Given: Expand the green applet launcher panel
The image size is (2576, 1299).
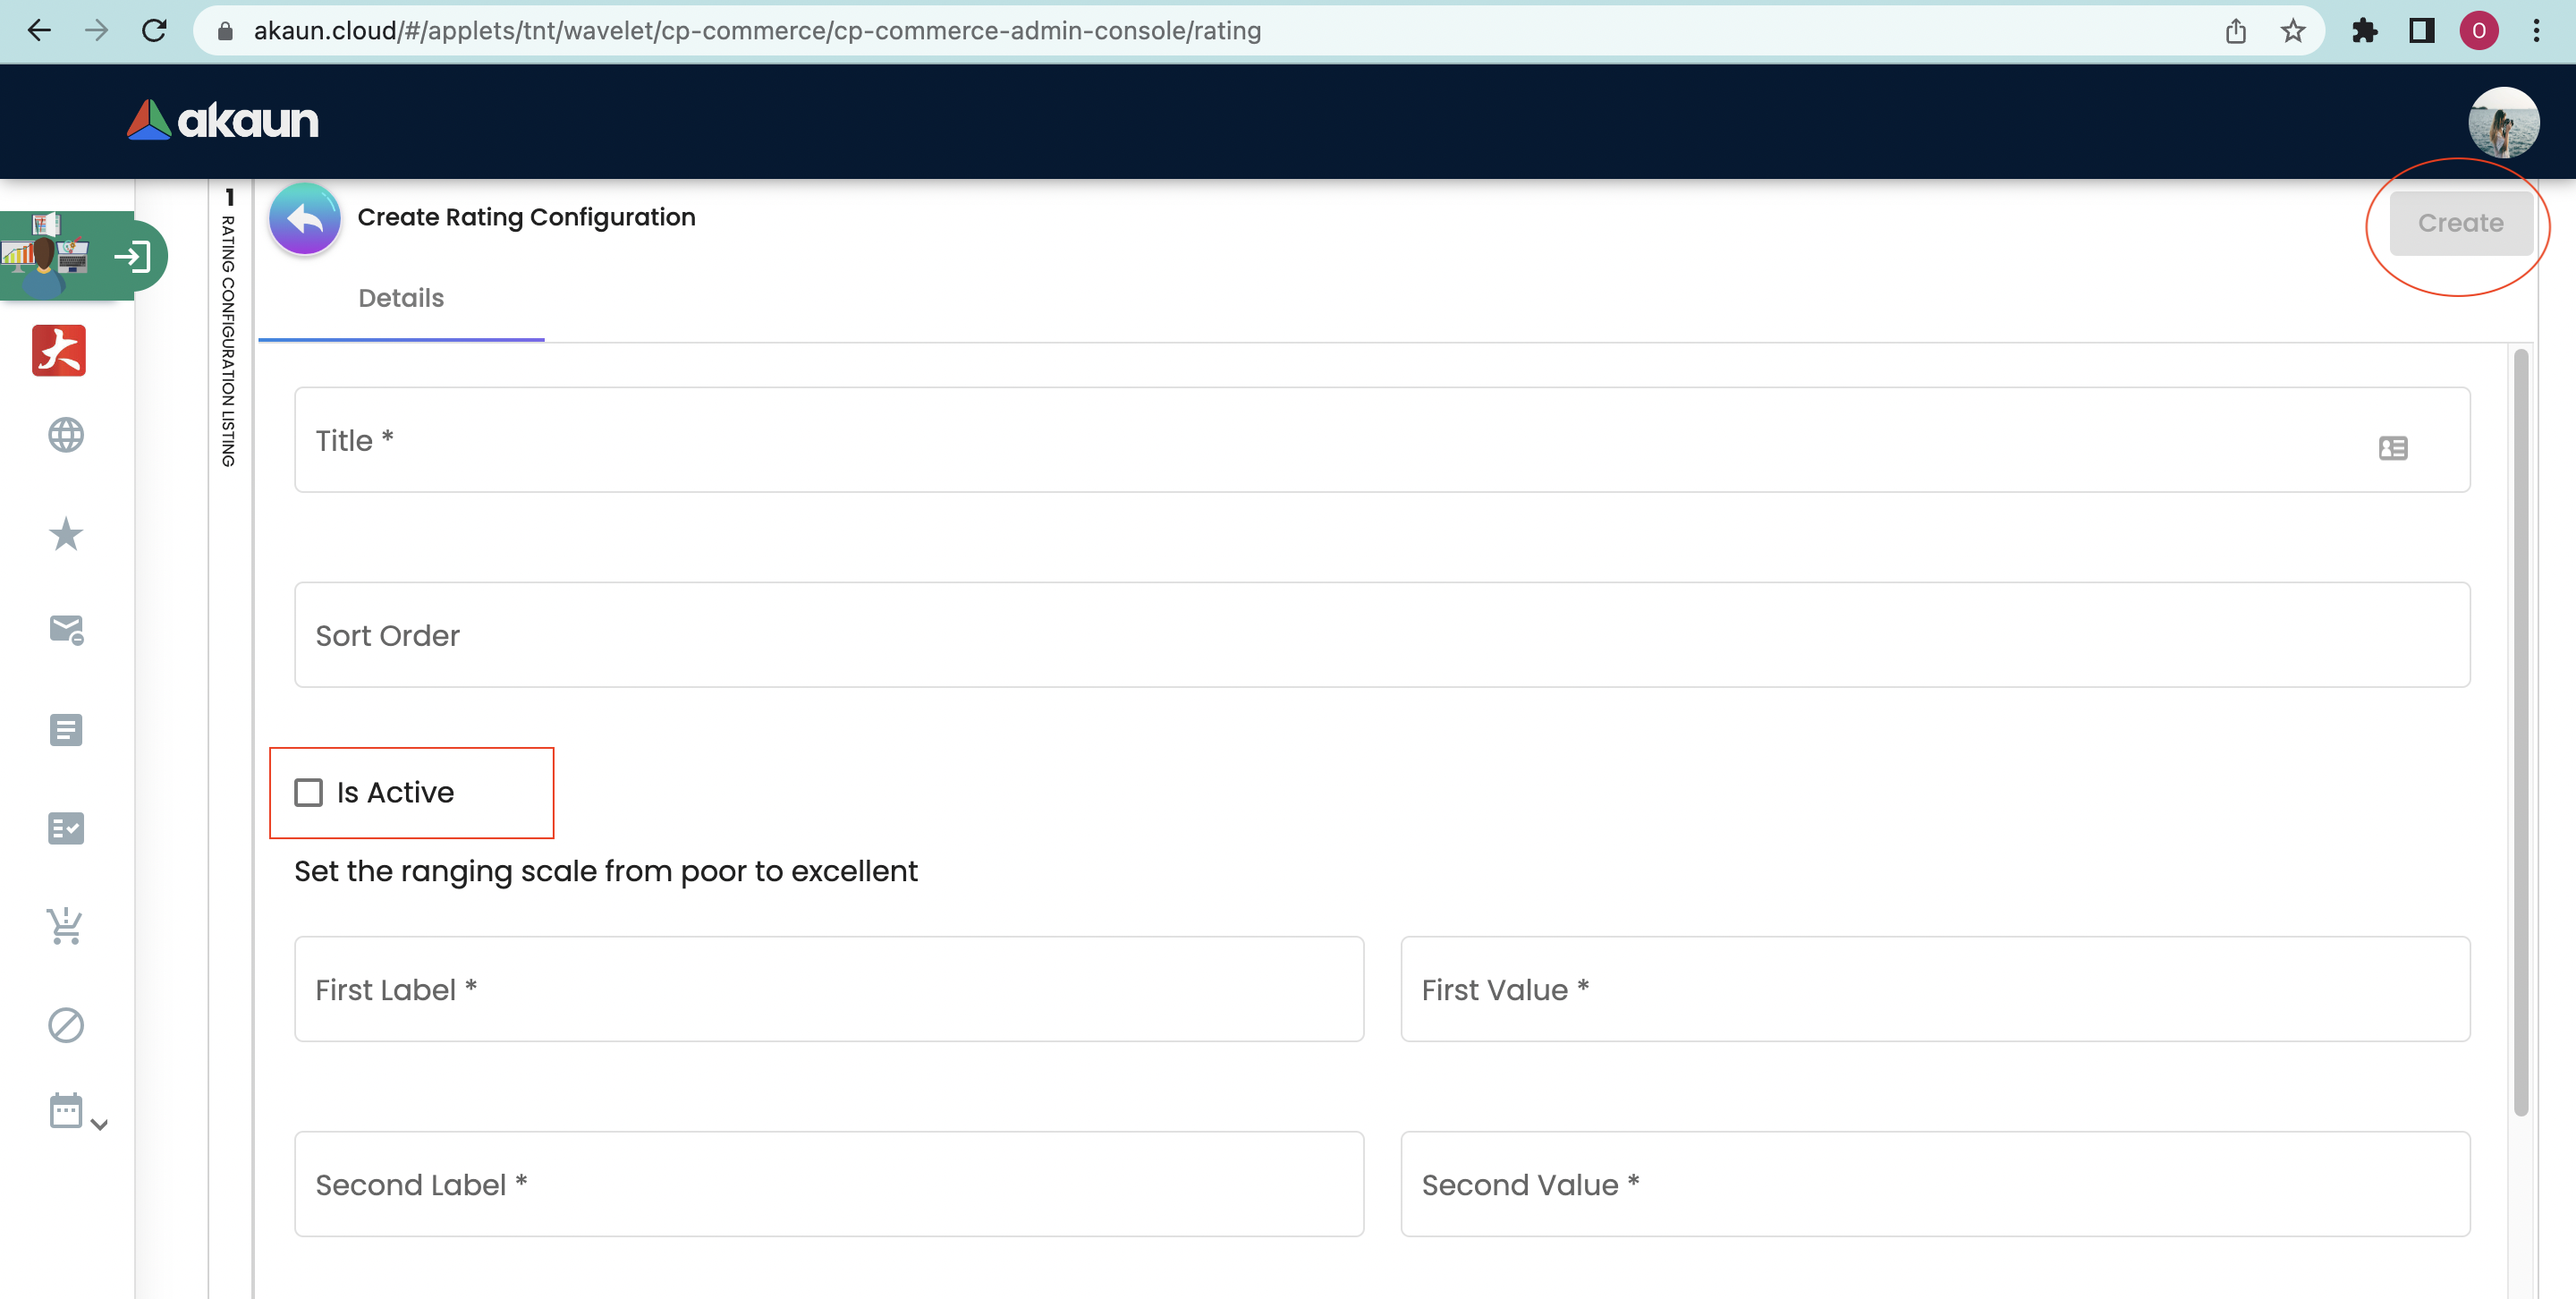Looking at the screenshot, I should tap(132, 257).
